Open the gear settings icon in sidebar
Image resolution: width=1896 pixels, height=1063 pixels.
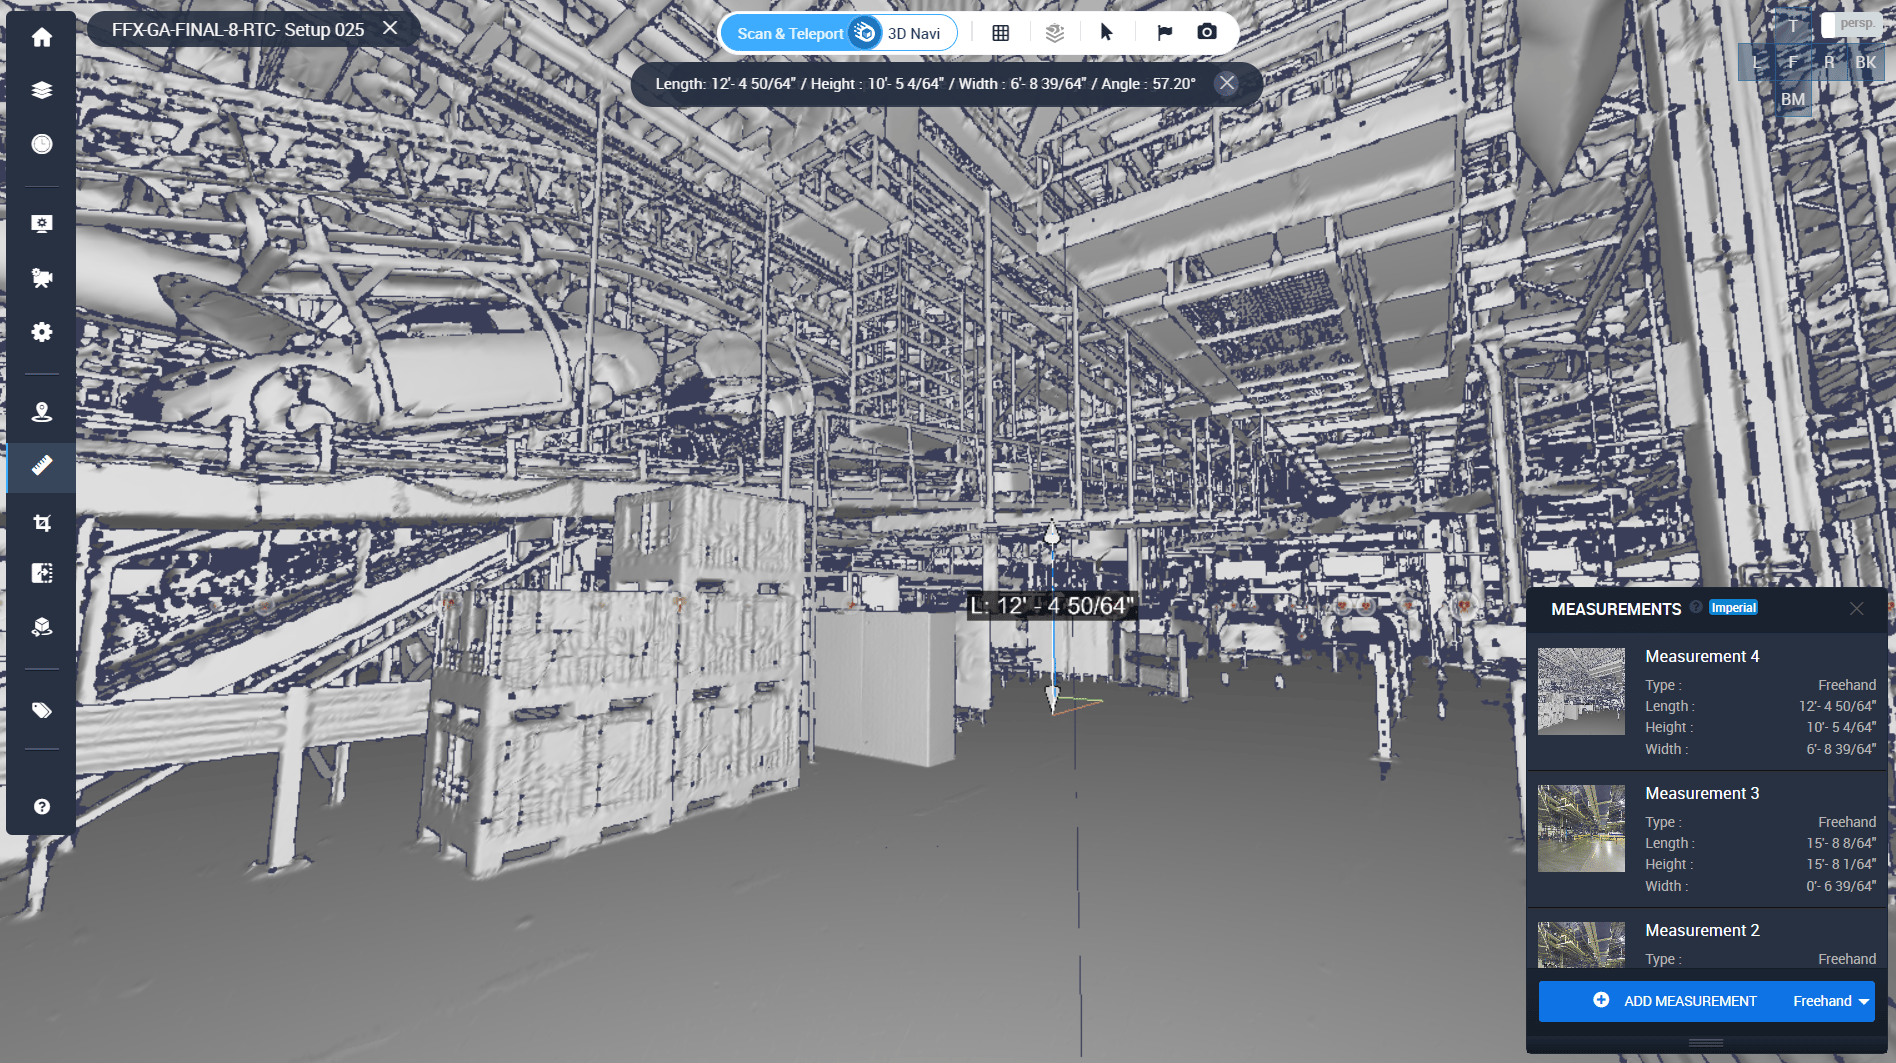pyautogui.click(x=41, y=332)
